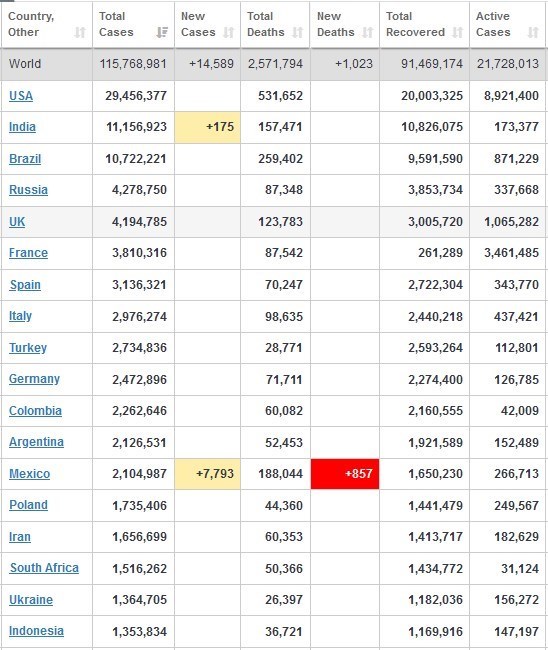This screenshot has width=548, height=650.
Task: Open the USA country link
Action: click(21, 96)
